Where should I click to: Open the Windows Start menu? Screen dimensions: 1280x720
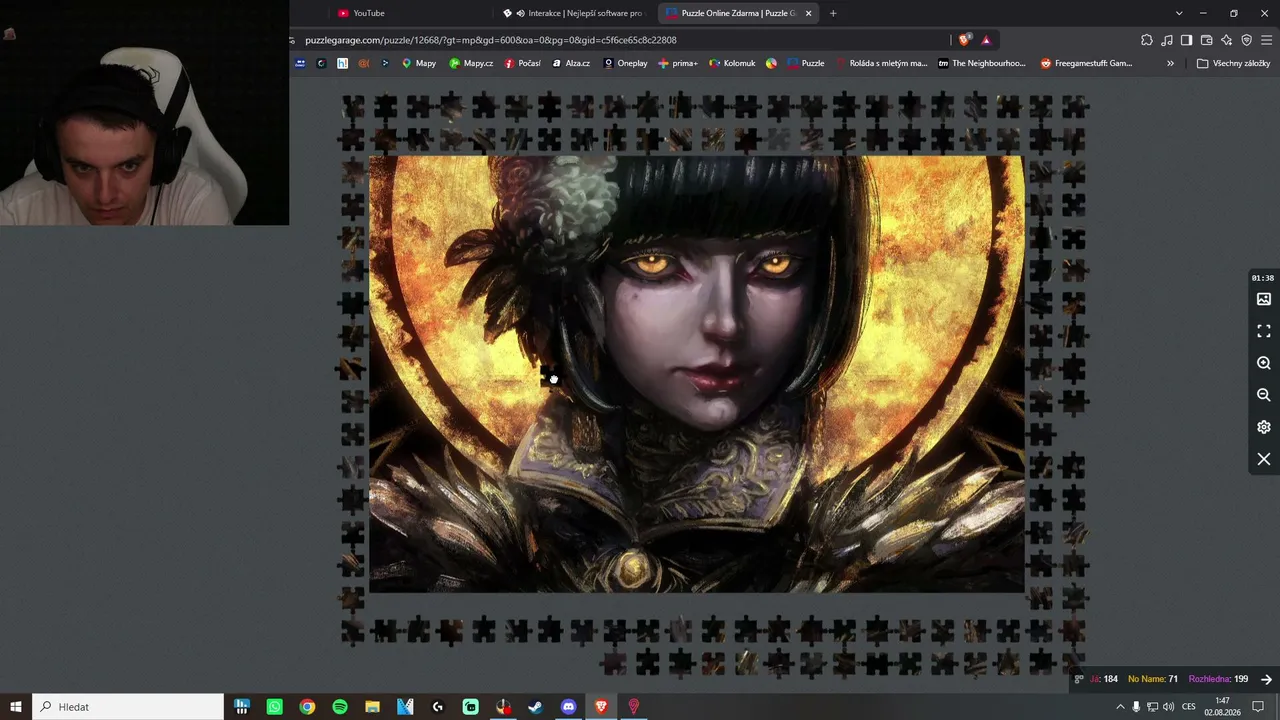click(16, 707)
